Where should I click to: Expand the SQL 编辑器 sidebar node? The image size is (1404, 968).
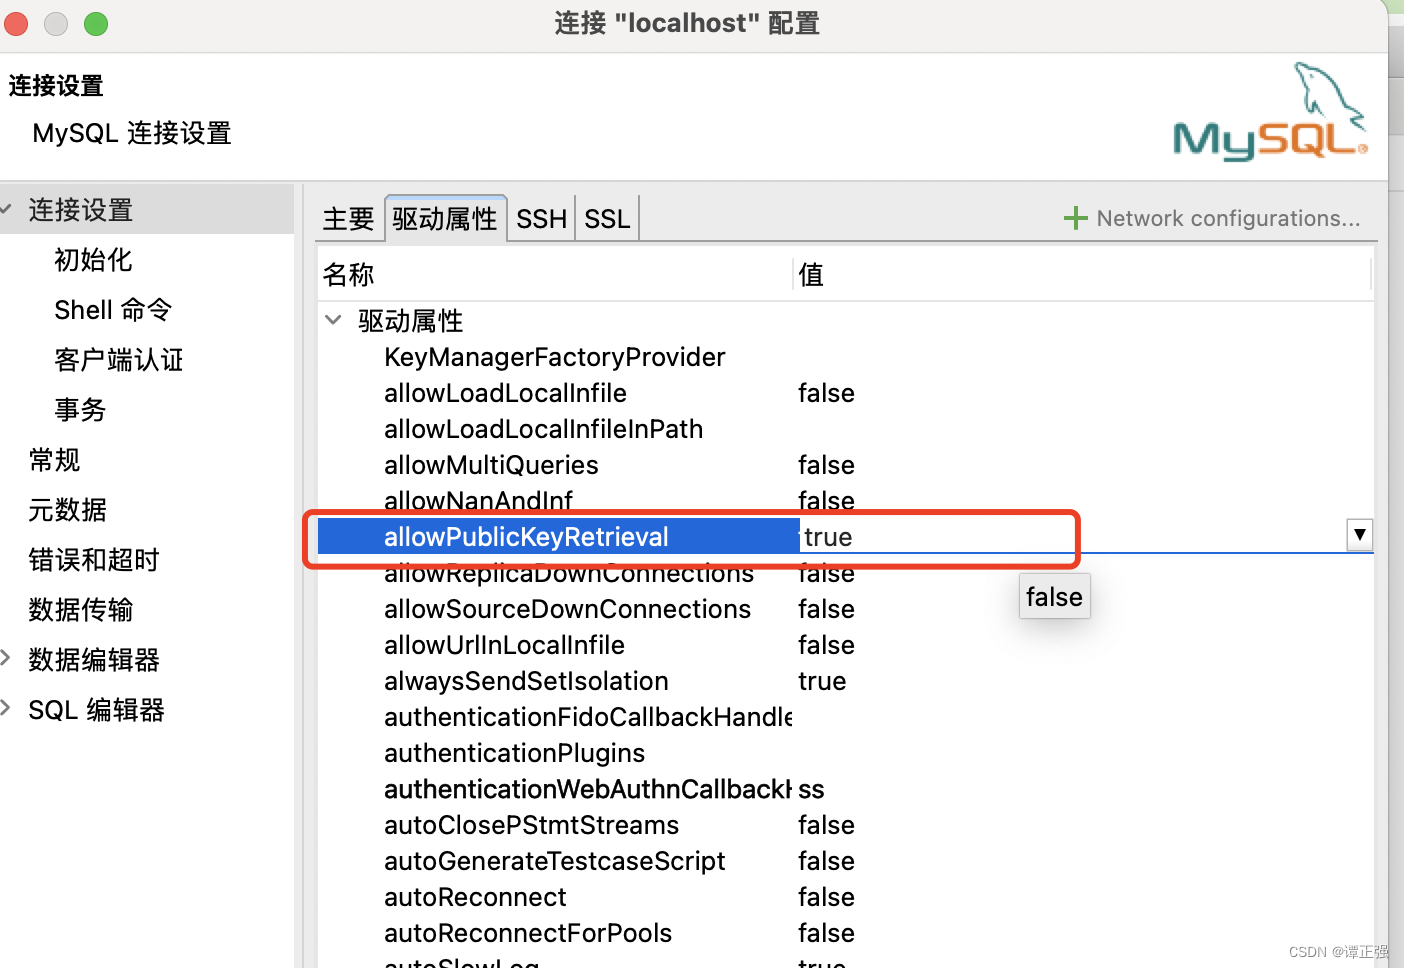coord(6,708)
